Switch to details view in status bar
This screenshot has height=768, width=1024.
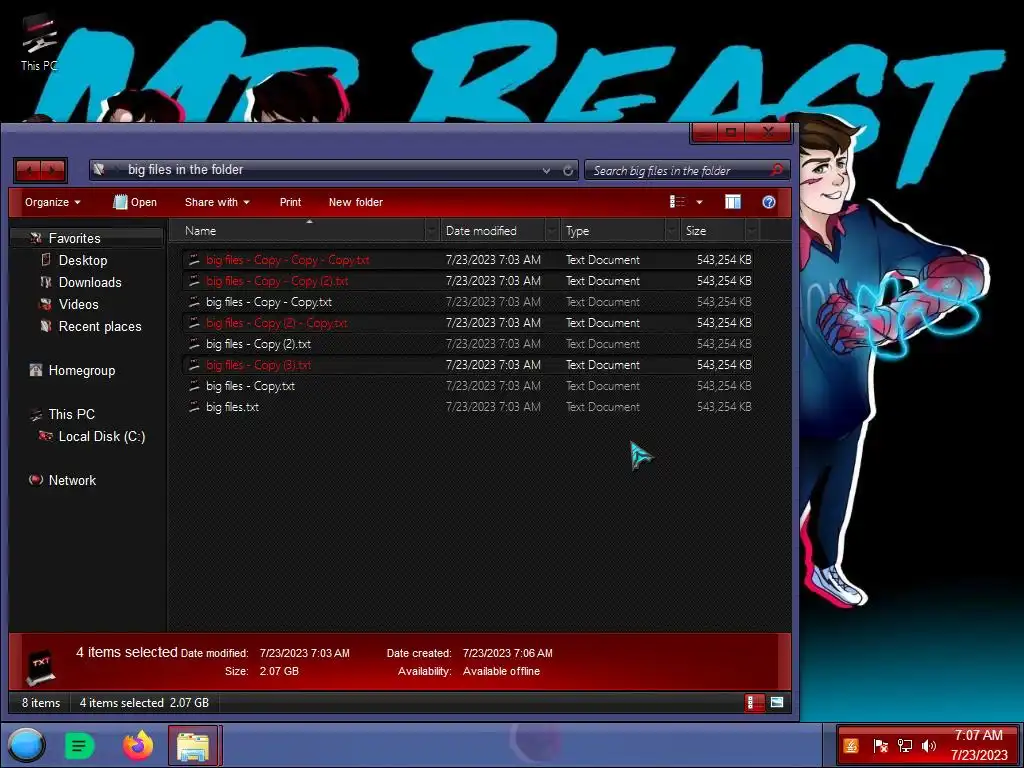754,703
